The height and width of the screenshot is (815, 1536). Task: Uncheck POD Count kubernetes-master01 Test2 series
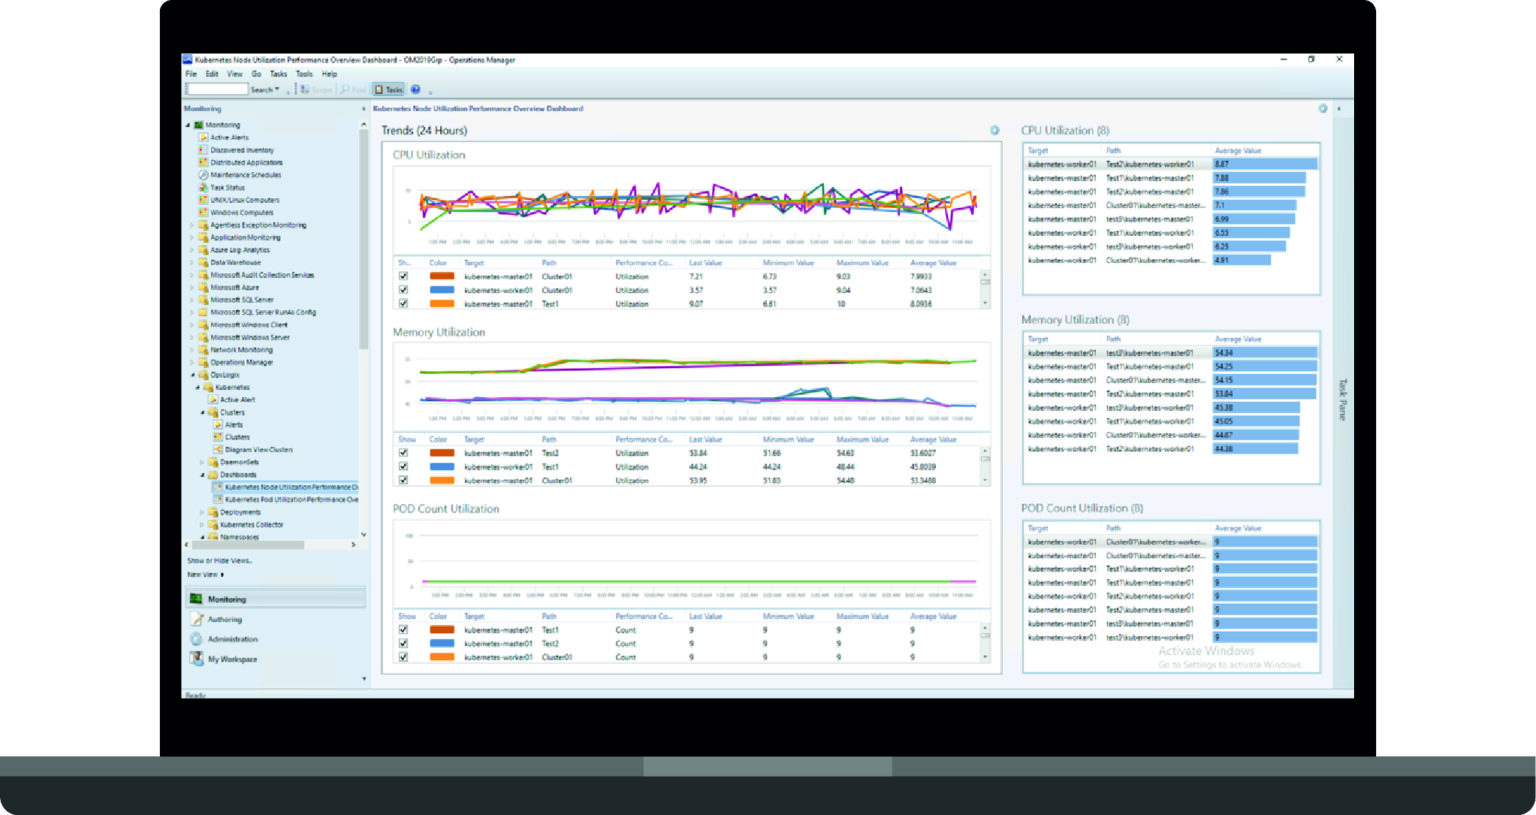pyautogui.click(x=403, y=644)
